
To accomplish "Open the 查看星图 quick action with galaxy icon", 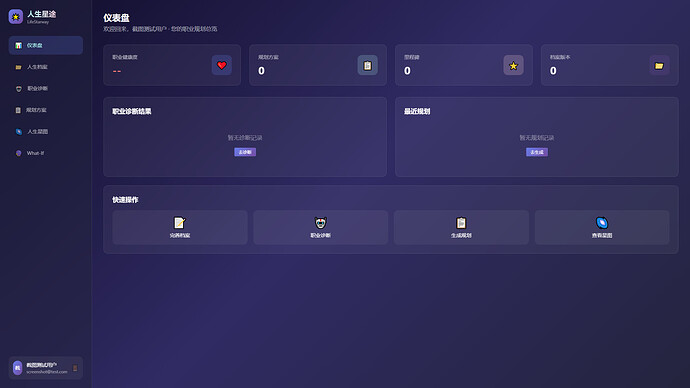I will click(602, 227).
